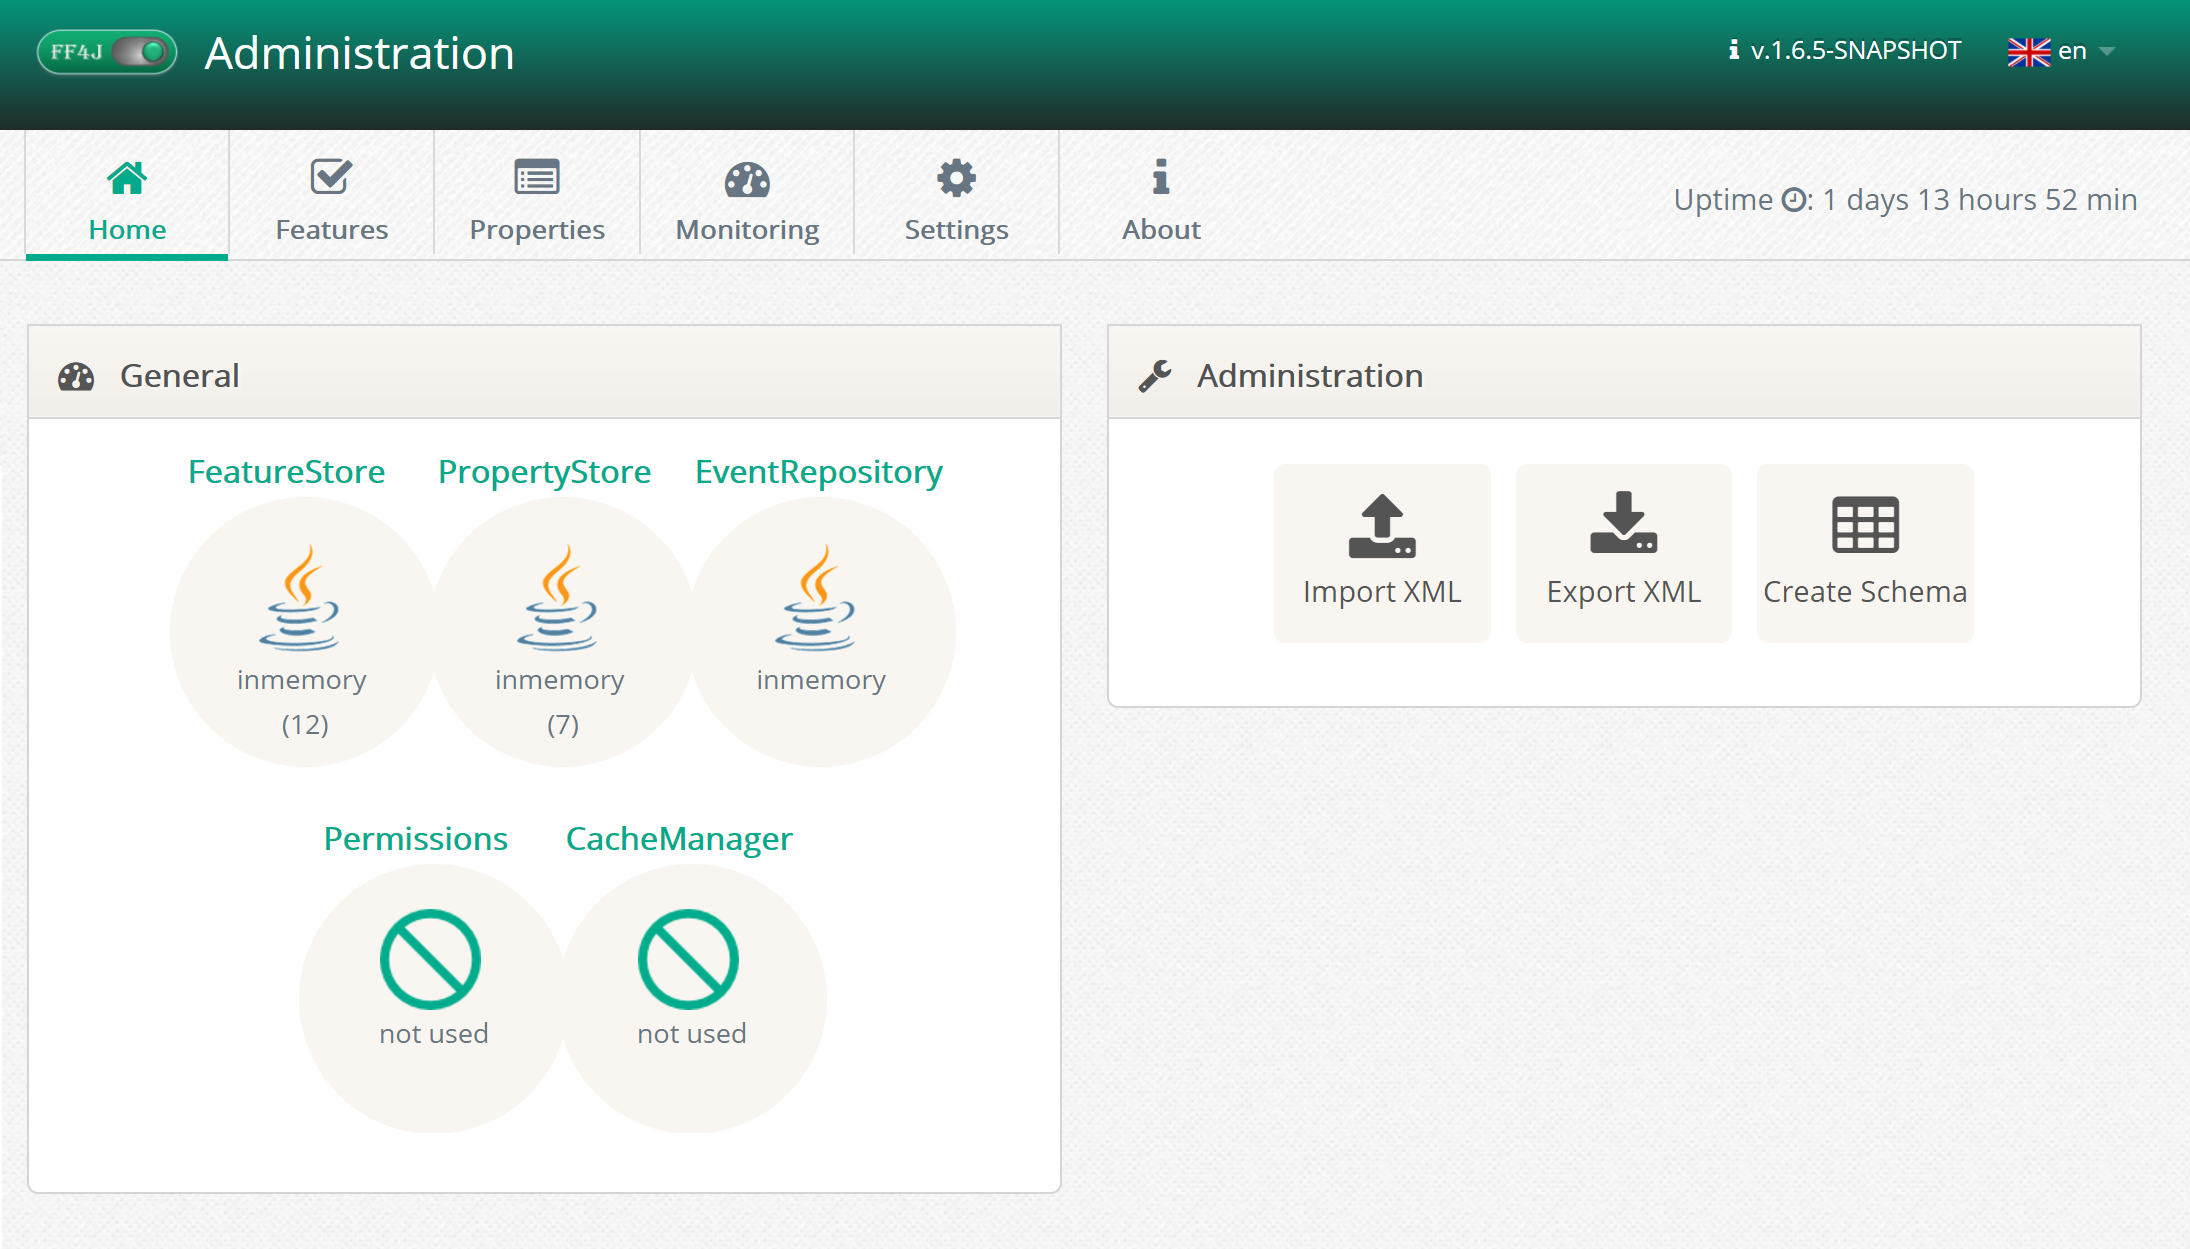This screenshot has height=1249, width=2190.
Task: Click the version info icon
Action: 1733,50
